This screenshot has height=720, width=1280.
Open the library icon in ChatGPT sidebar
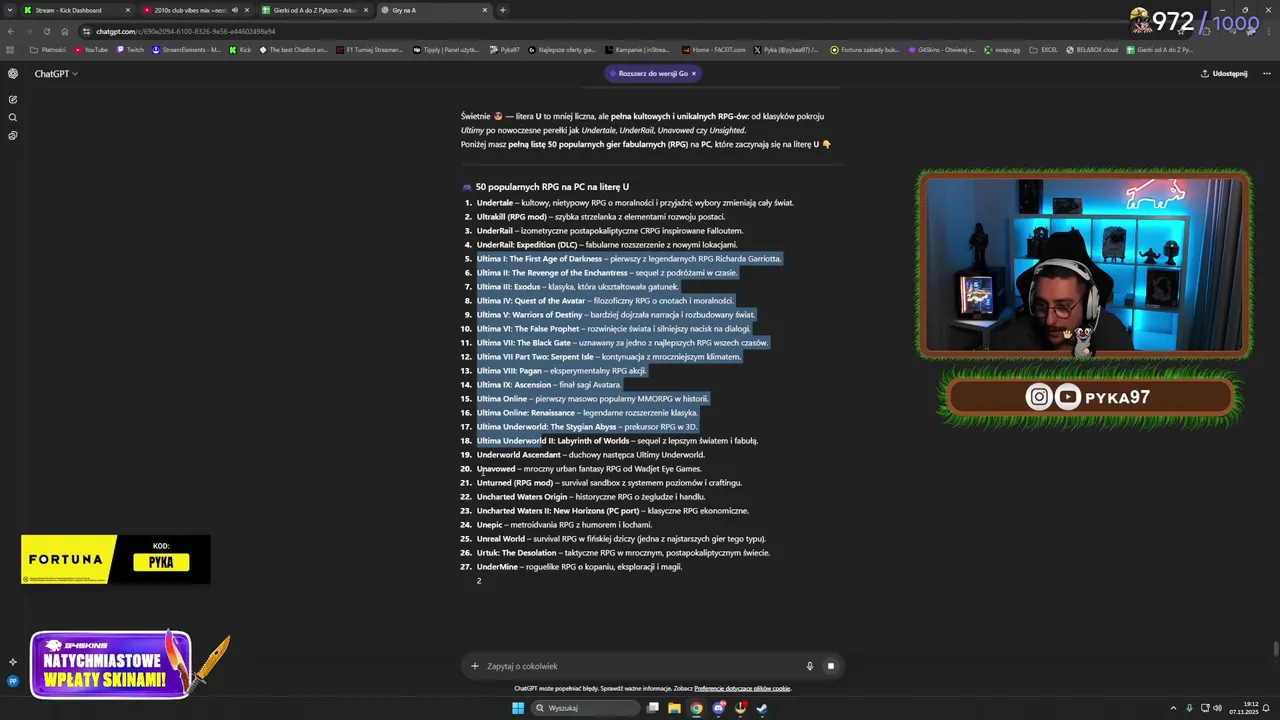click(x=13, y=135)
